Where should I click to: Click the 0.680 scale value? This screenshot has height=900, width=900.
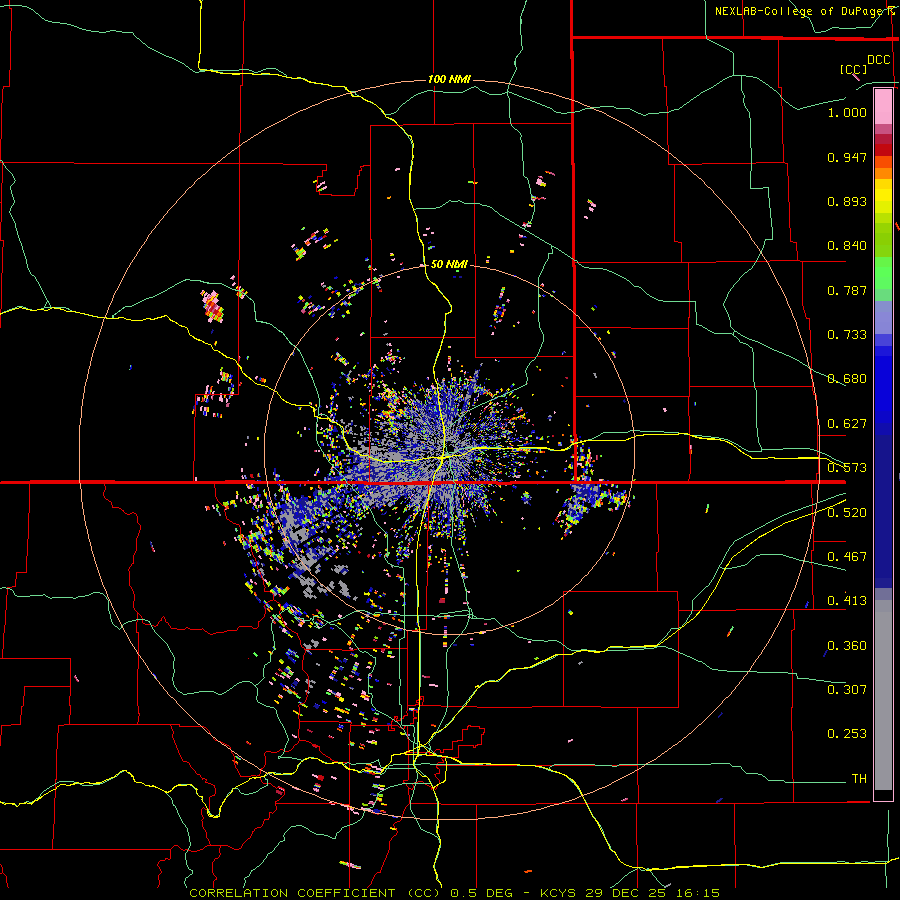[x=847, y=379]
